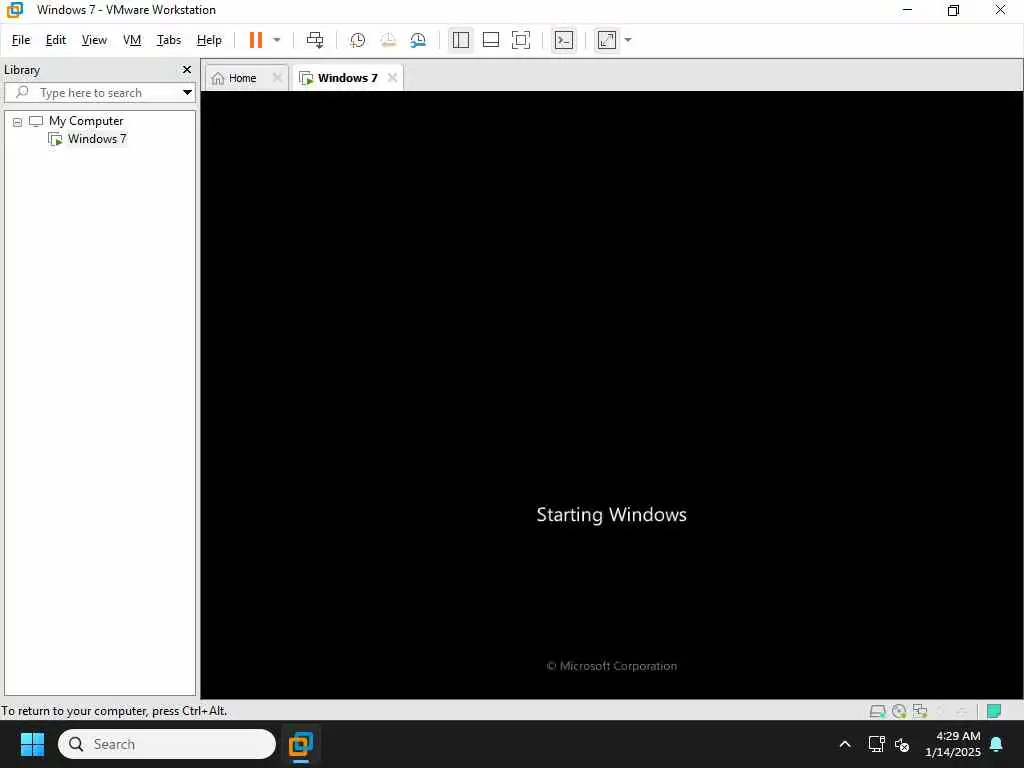Open the Windows Start menu
The width and height of the screenshot is (1024, 768).
coord(32,744)
